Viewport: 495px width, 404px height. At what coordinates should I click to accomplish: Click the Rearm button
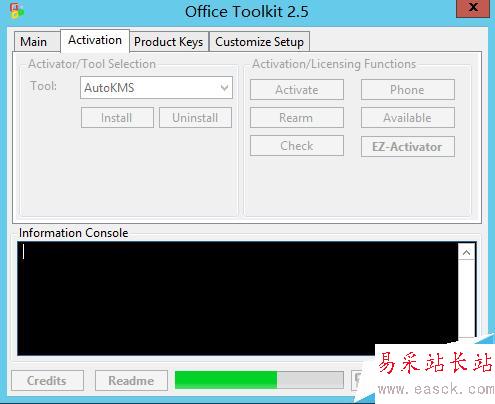[297, 118]
